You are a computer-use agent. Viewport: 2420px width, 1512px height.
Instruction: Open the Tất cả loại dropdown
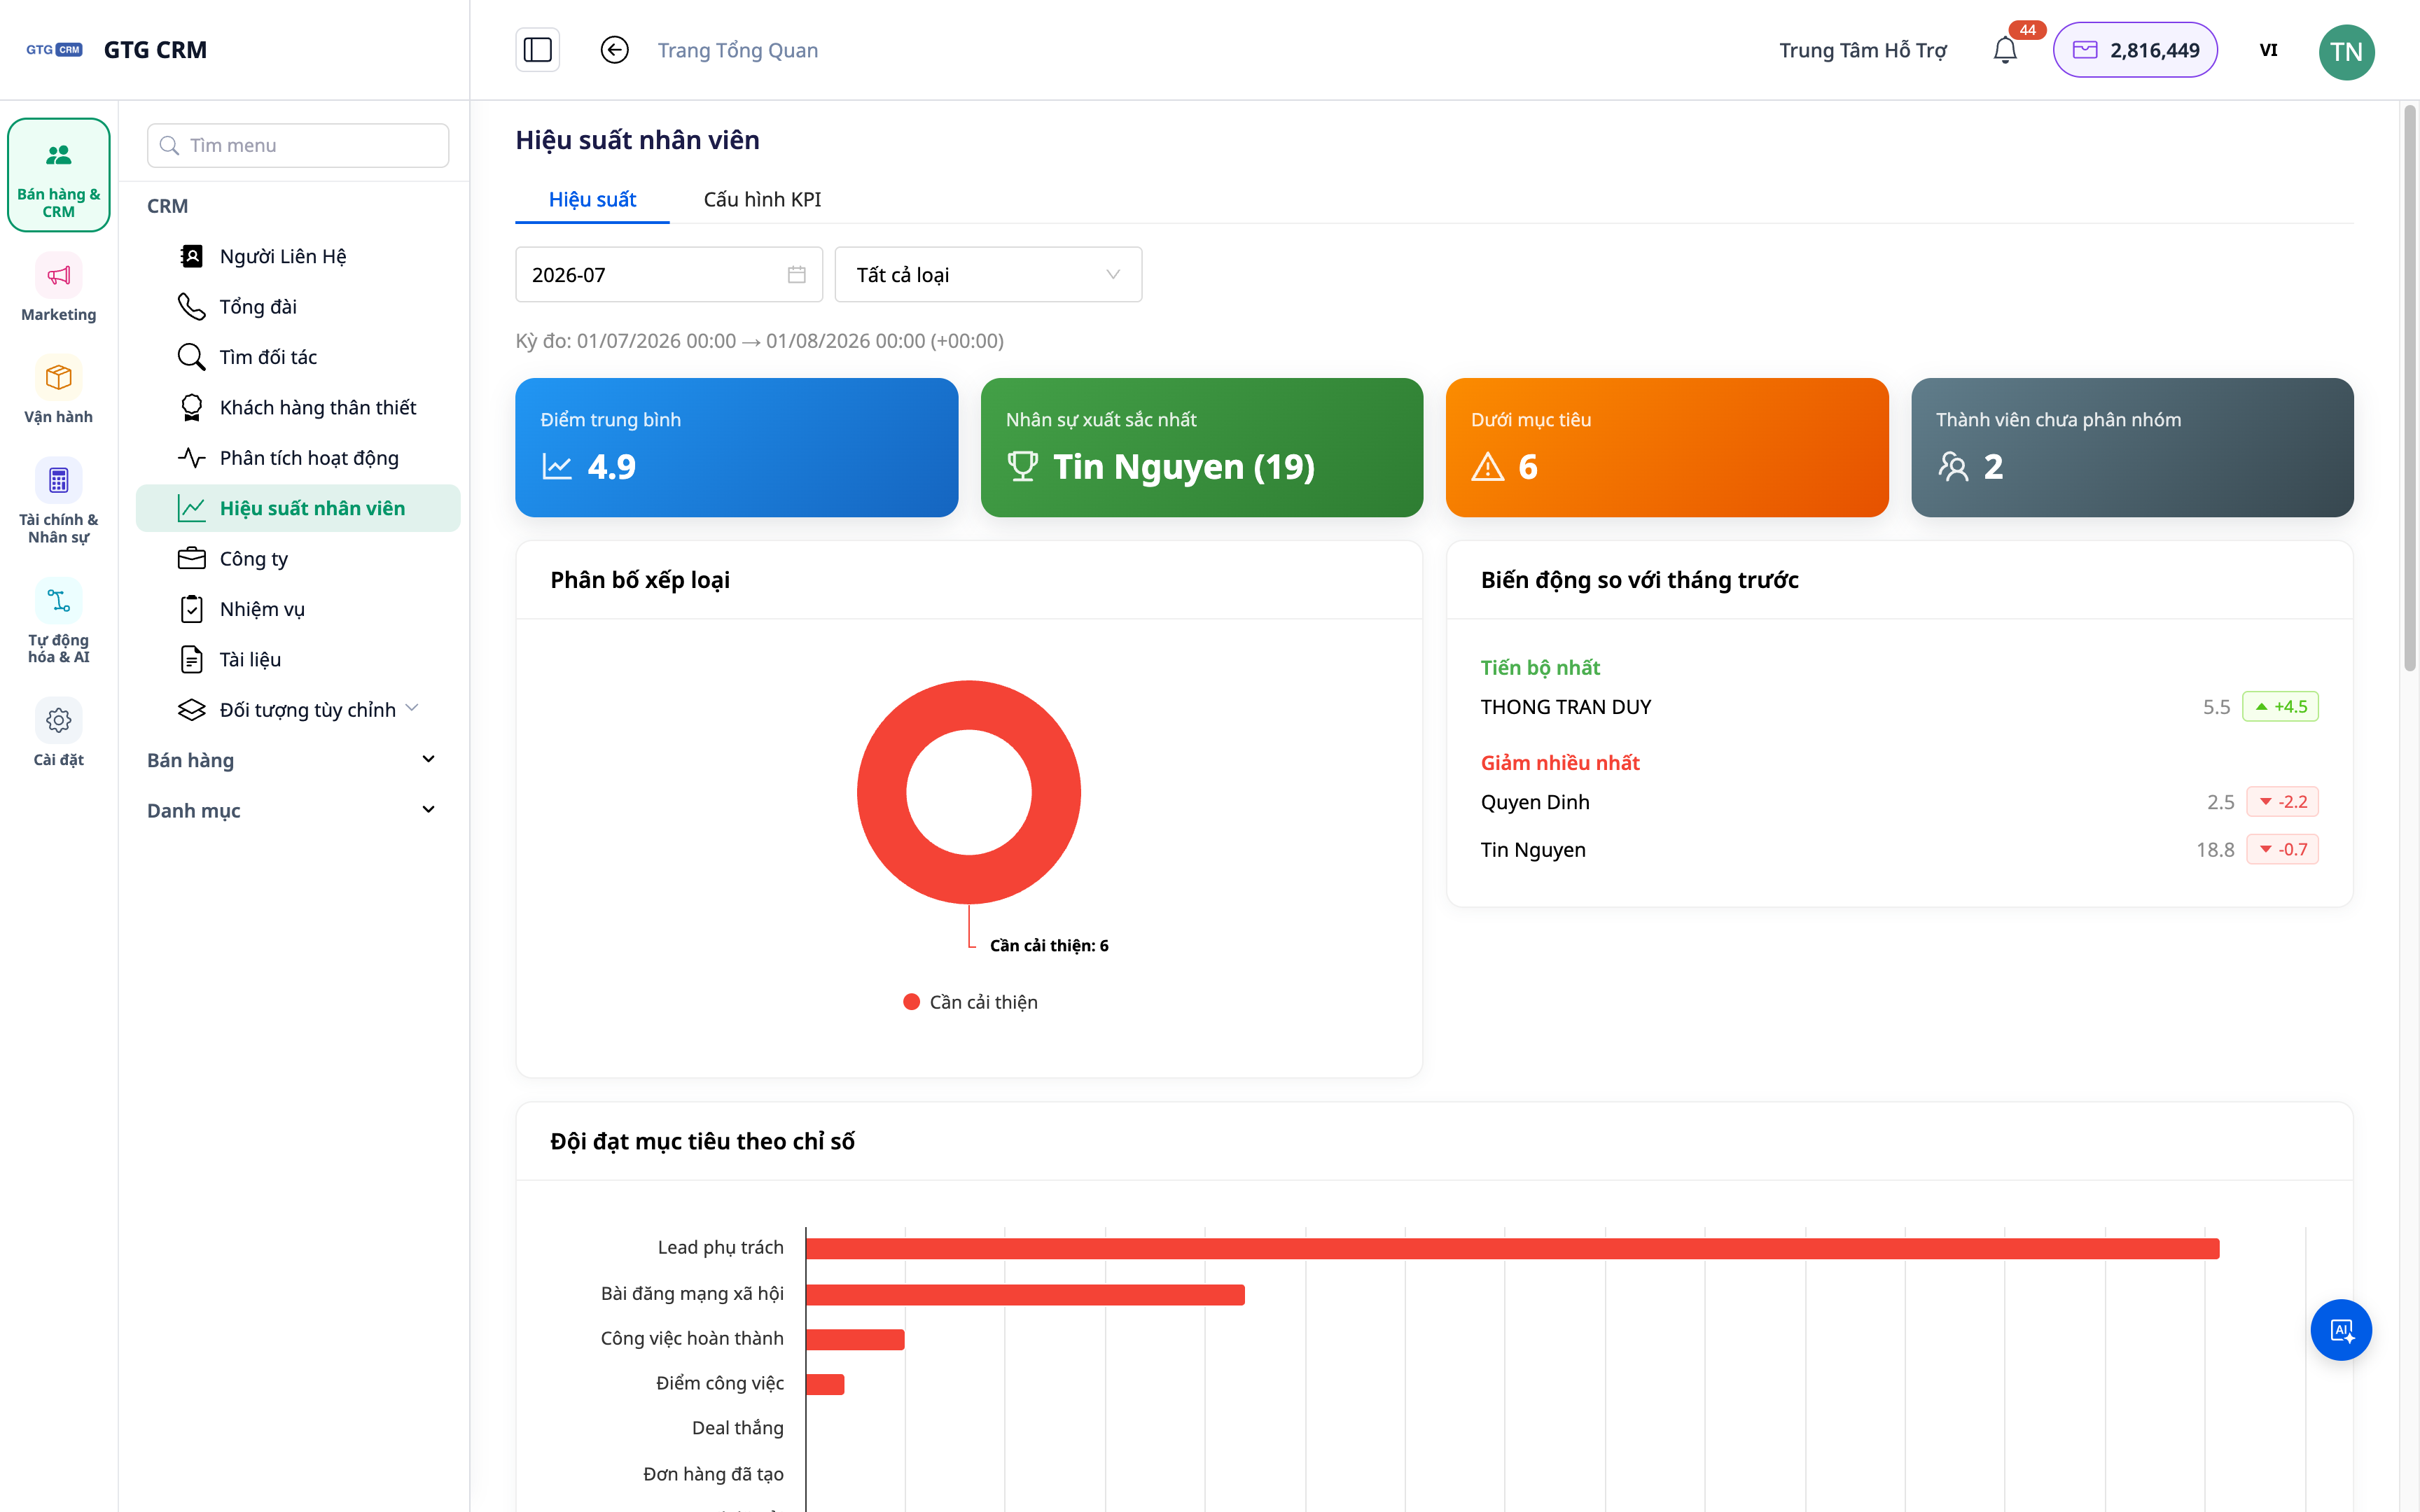(988, 275)
